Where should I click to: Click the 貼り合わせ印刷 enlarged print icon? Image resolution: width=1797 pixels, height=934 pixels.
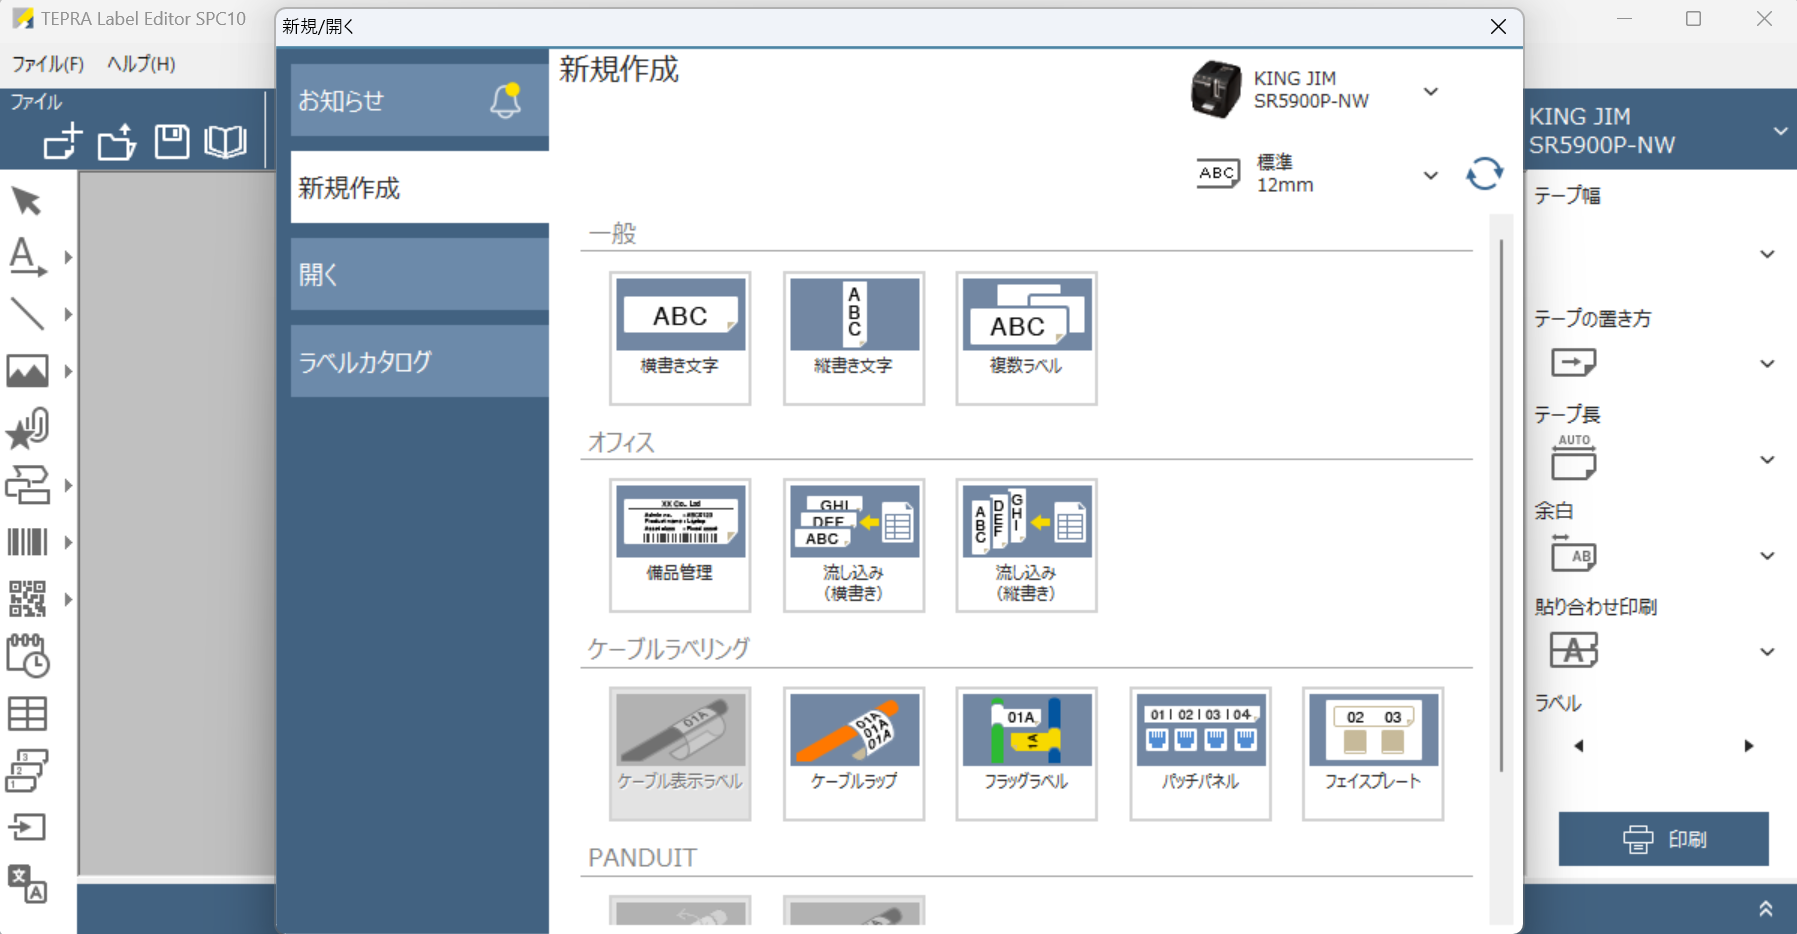(1573, 650)
